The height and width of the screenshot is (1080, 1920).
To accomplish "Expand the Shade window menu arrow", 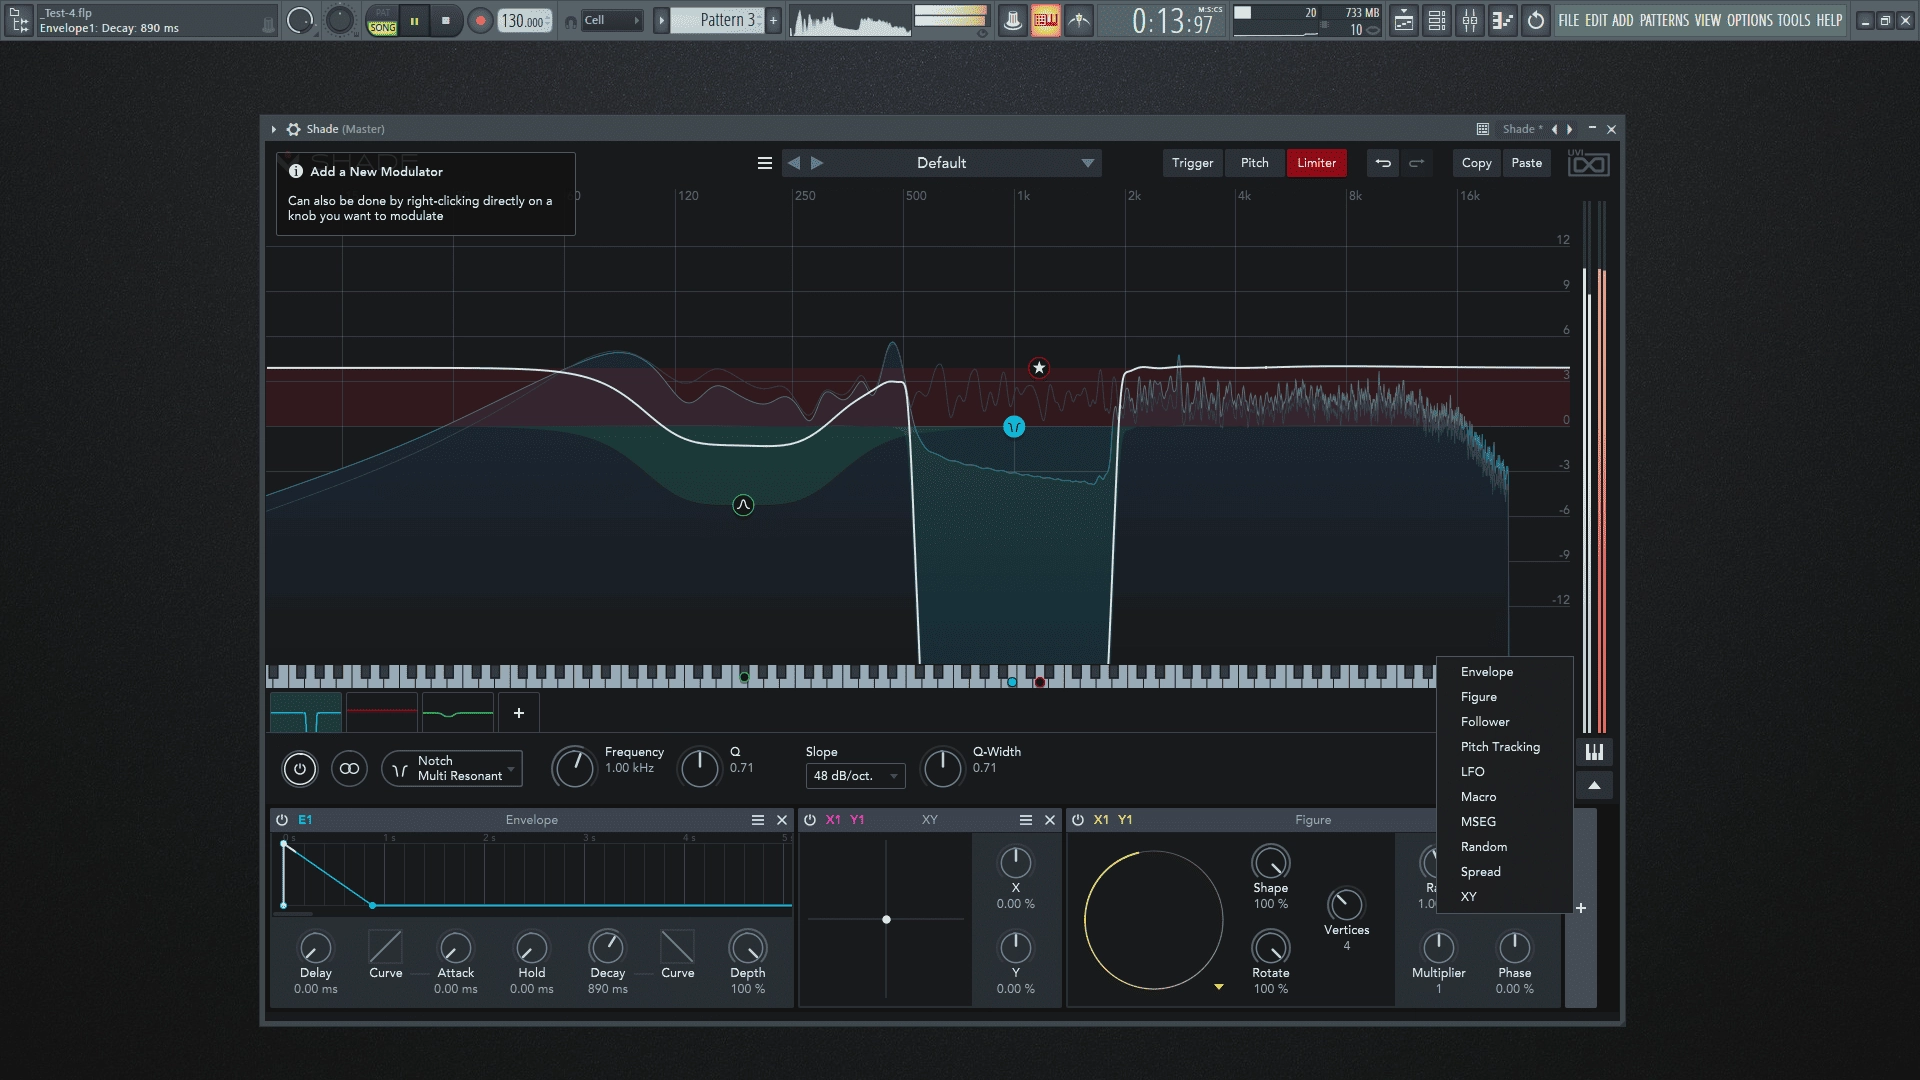I will pyautogui.click(x=274, y=129).
